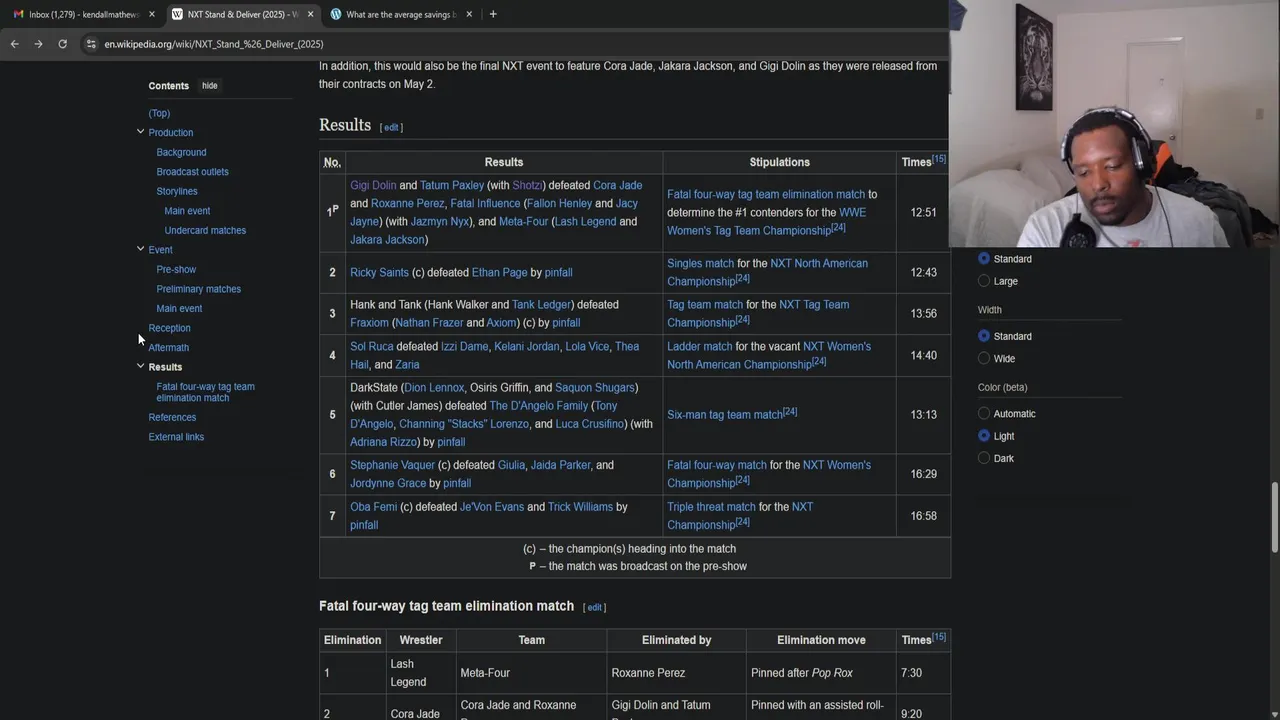Open the Sol Ruca link
The height and width of the screenshot is (720, 1280).
tap(372, 346)
